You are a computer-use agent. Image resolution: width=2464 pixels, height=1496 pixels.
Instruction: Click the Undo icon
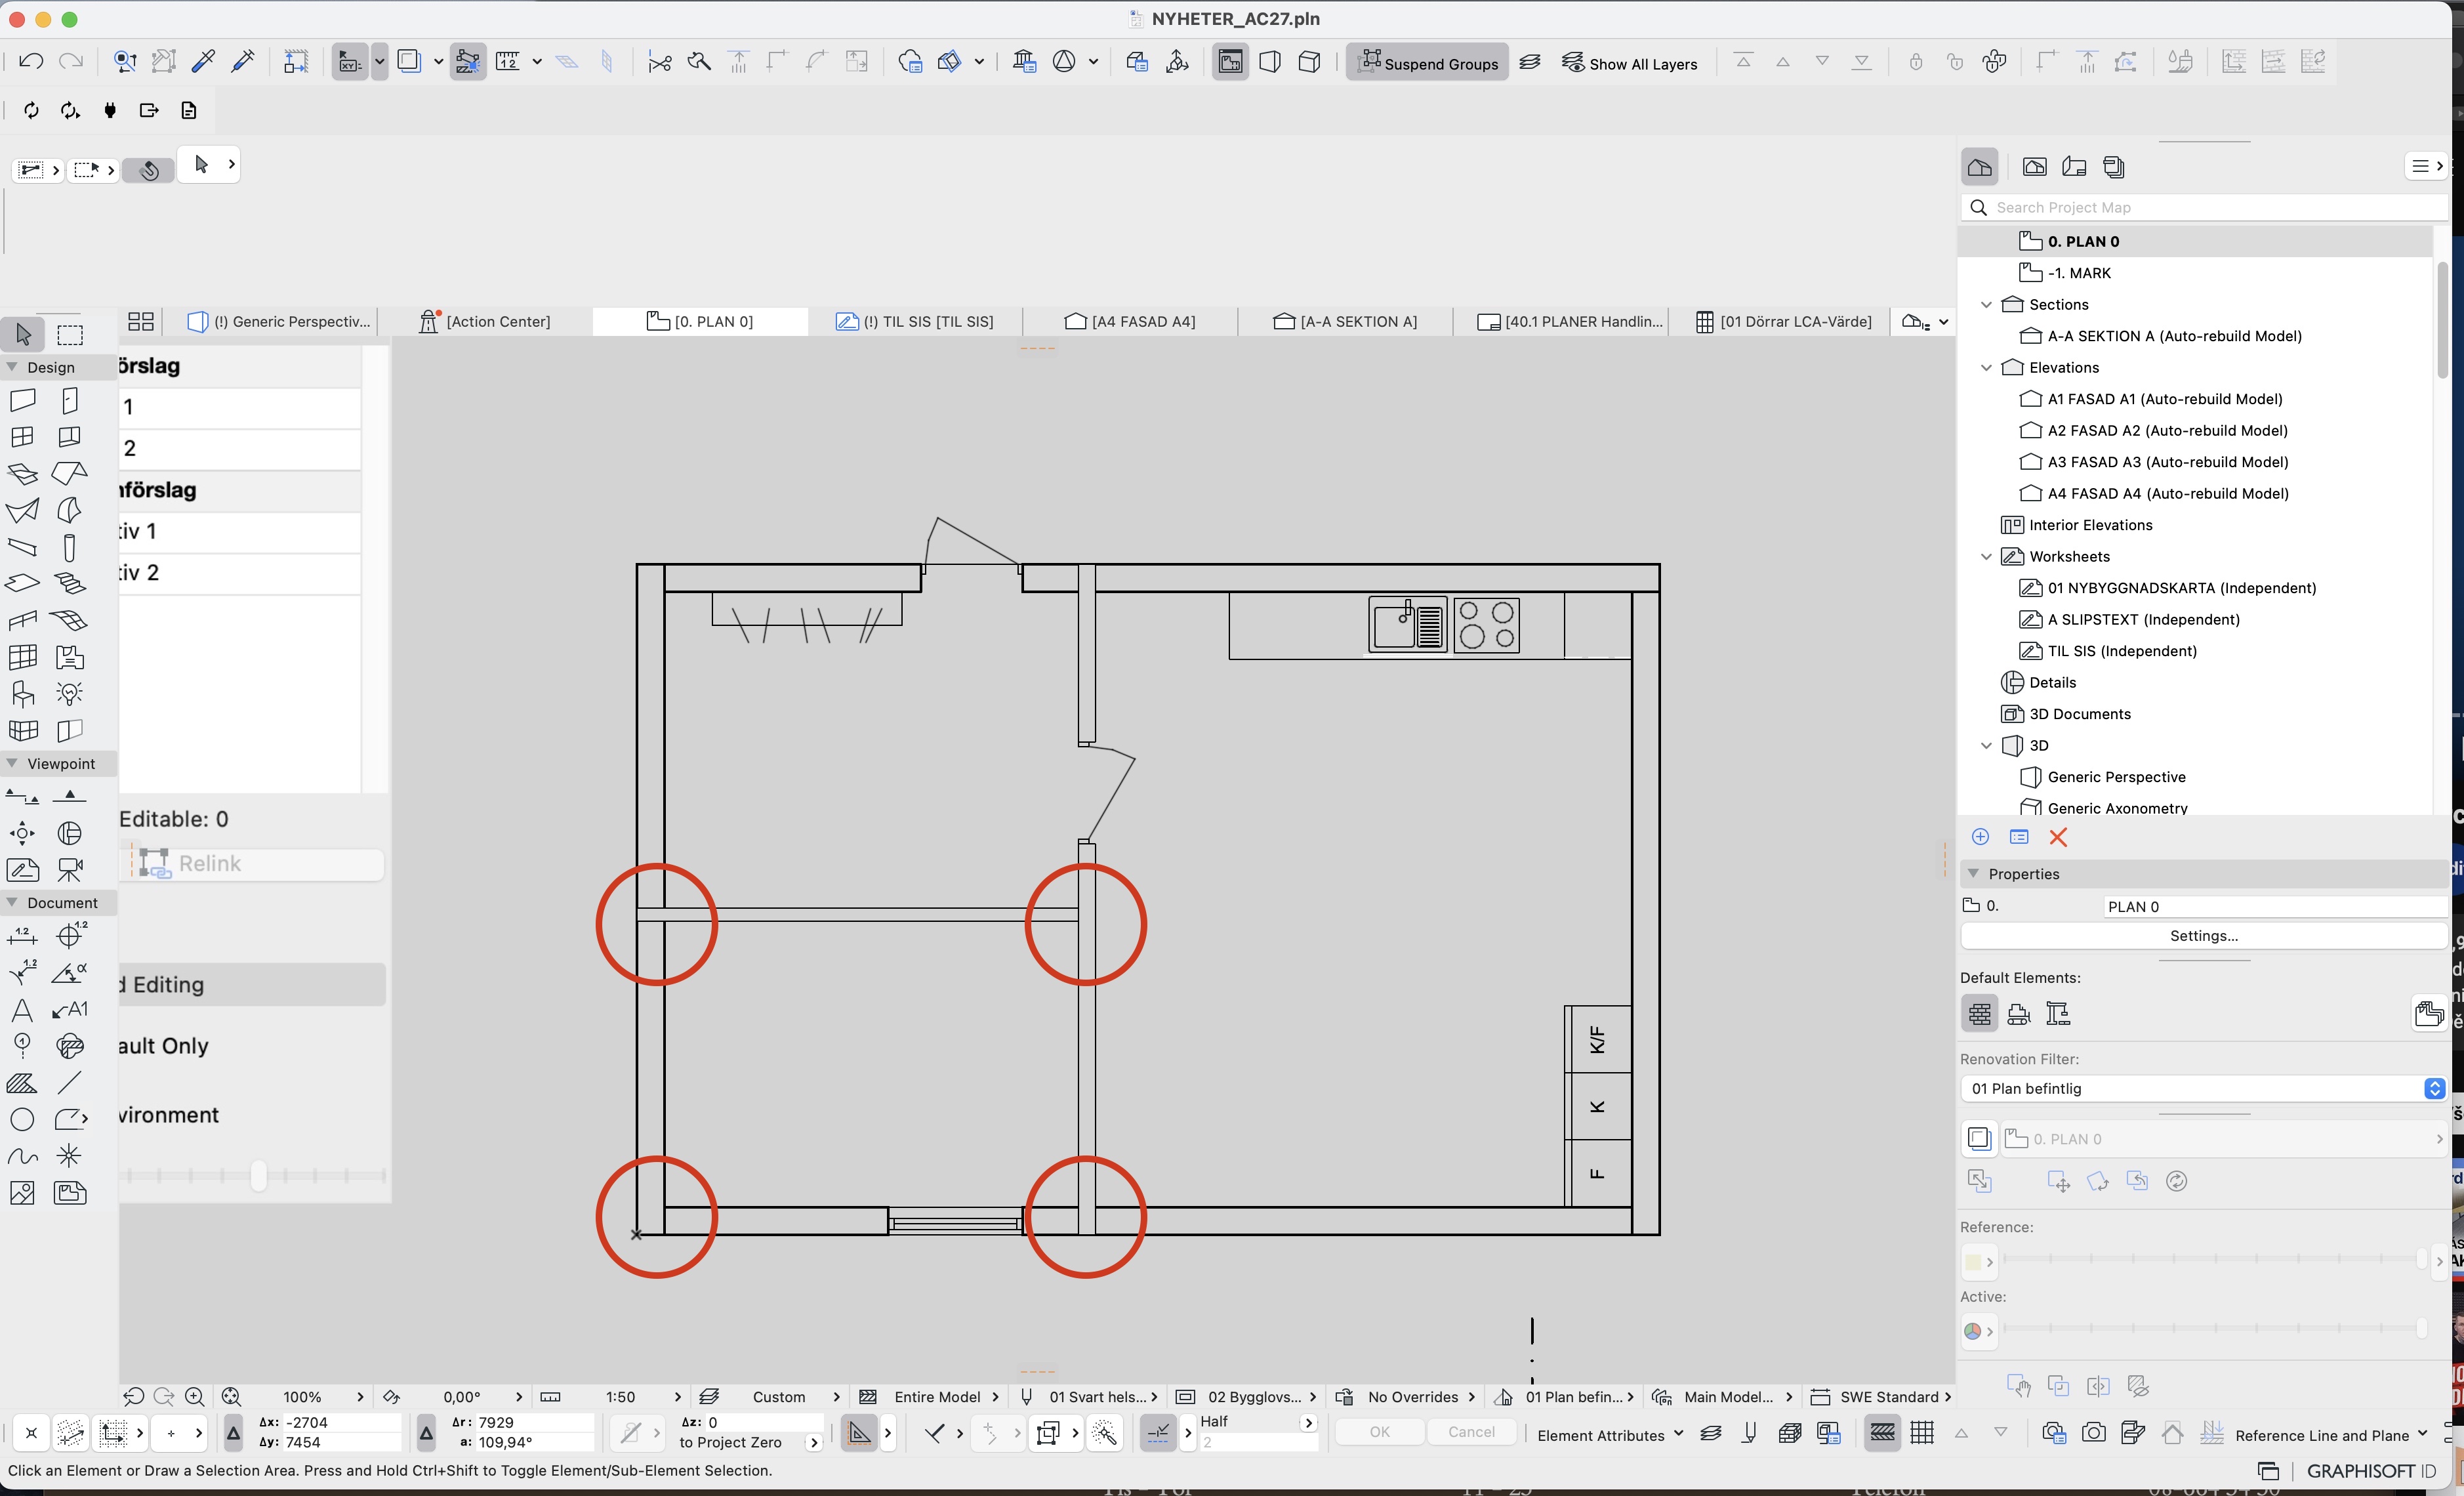[x=31, y=62]
